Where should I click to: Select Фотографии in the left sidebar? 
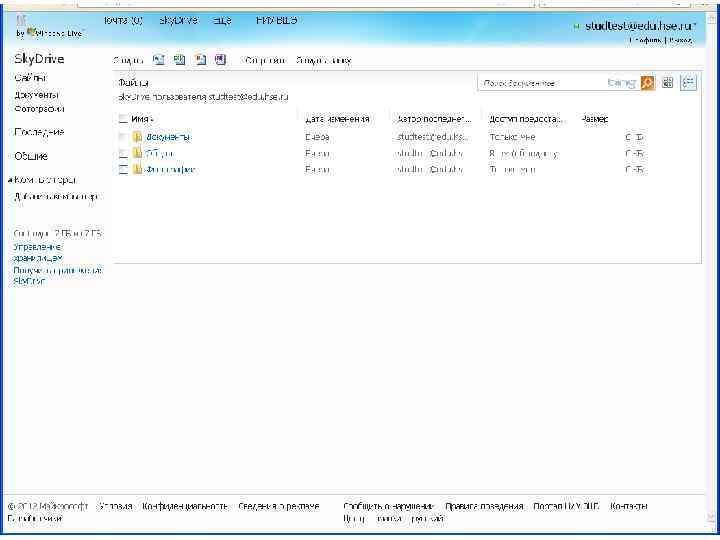pyautogui.click(x=39, y=109)
